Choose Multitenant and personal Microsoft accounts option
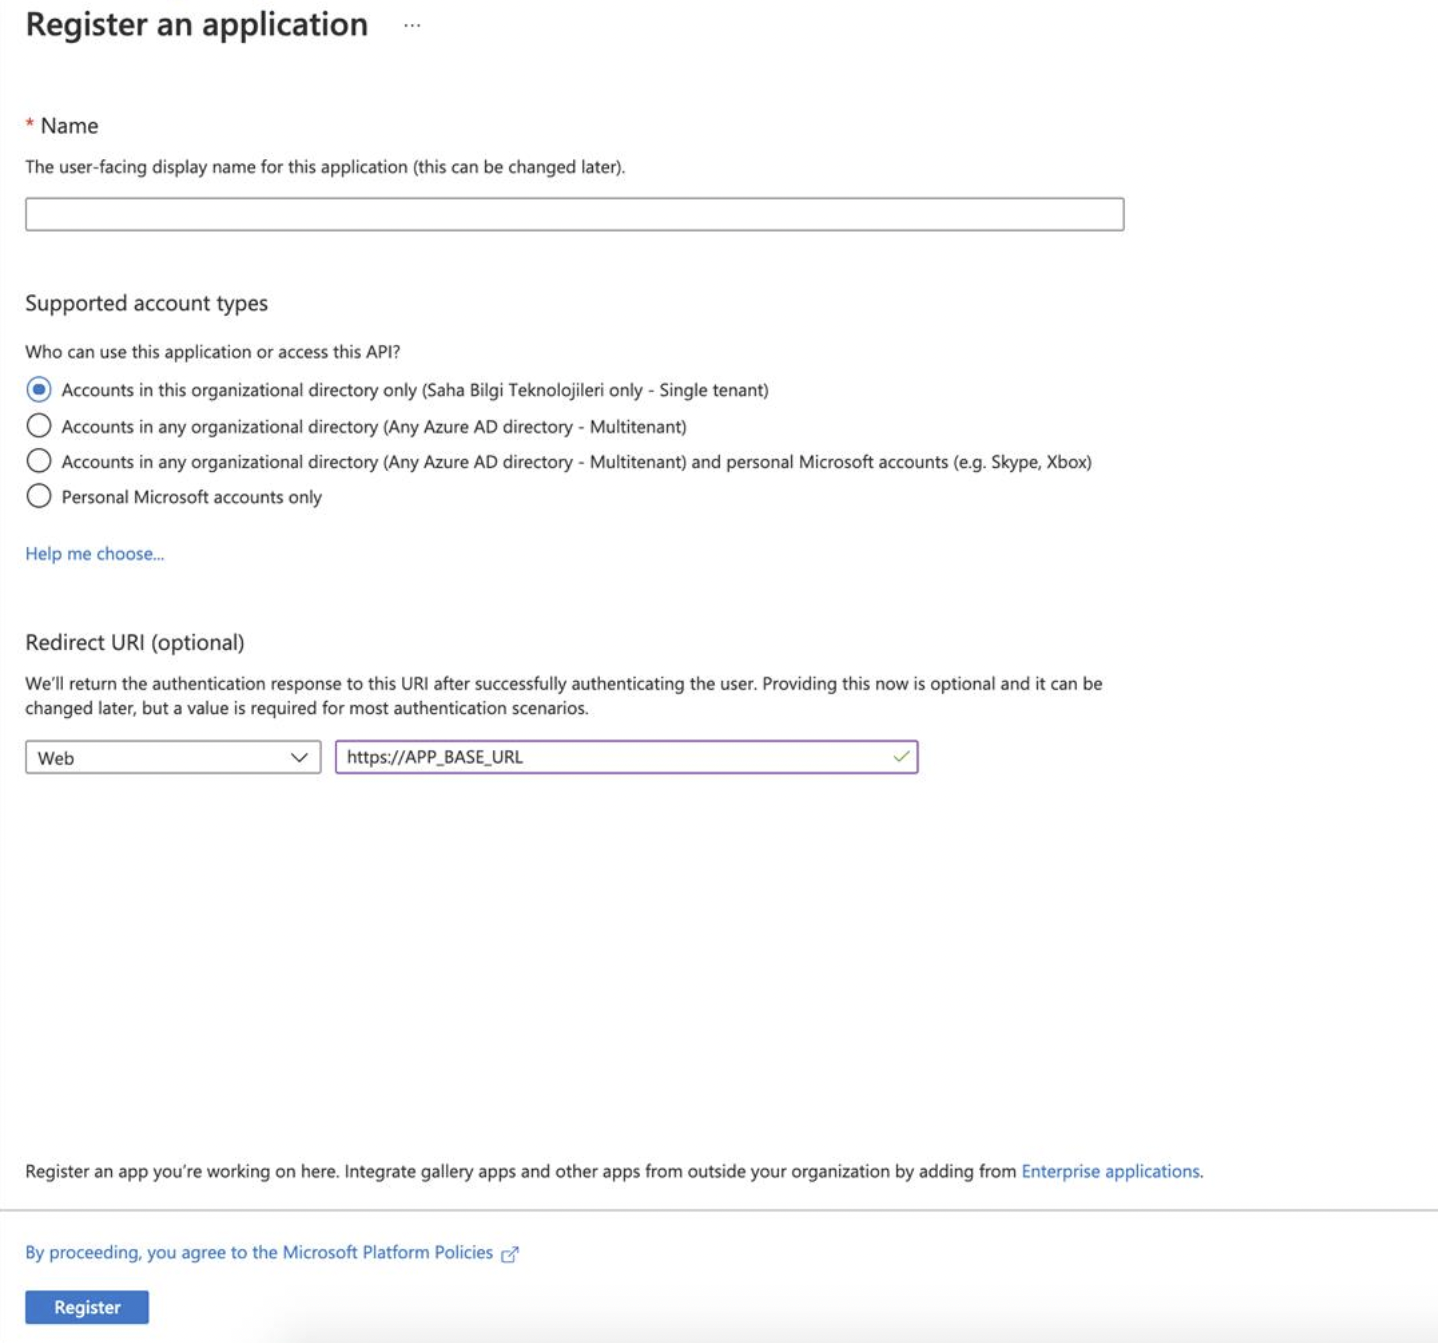 point(39,461)
